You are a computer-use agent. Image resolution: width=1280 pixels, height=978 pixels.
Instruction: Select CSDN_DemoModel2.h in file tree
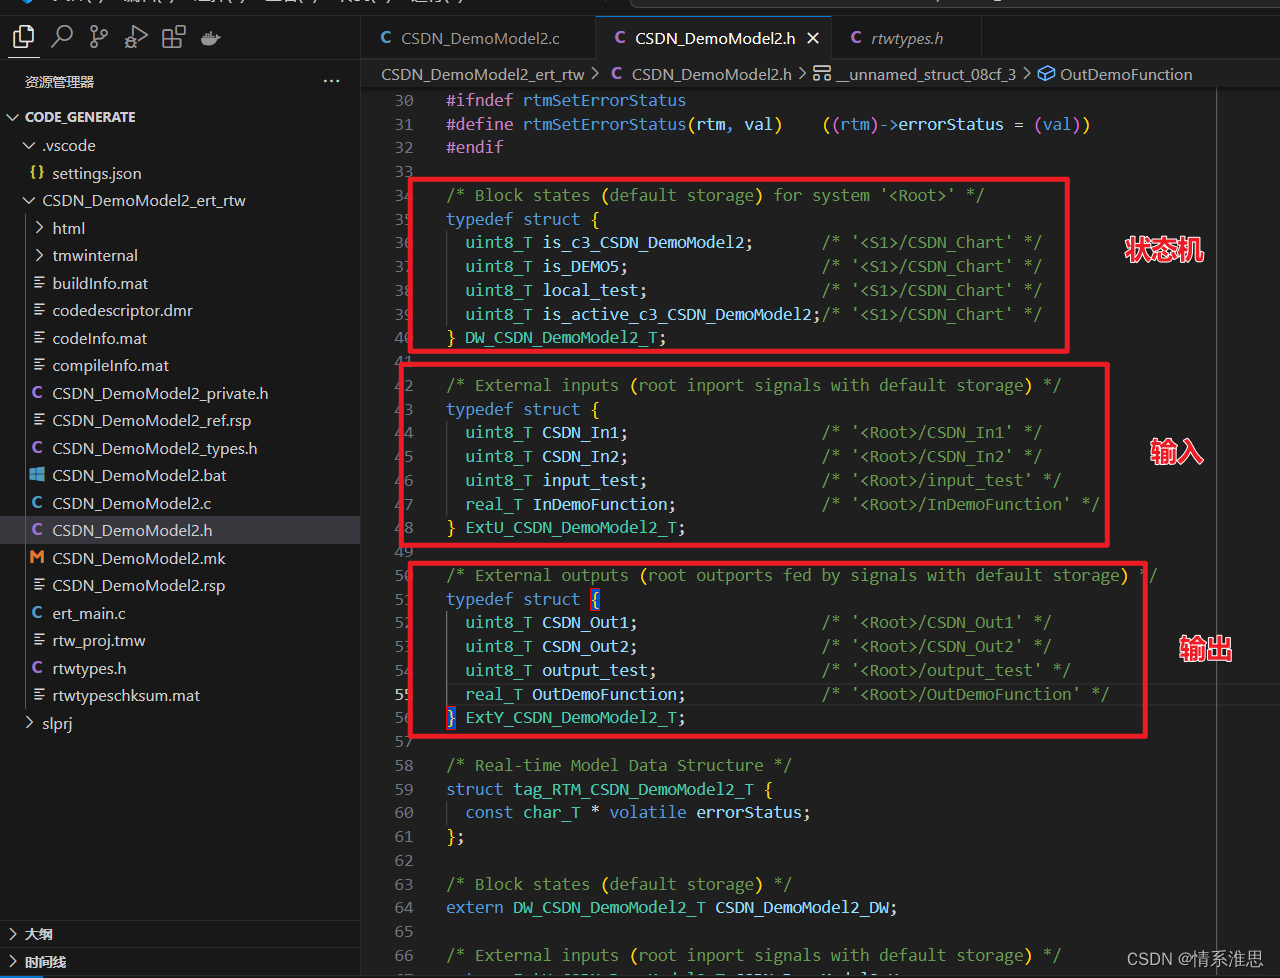point(180,530)
